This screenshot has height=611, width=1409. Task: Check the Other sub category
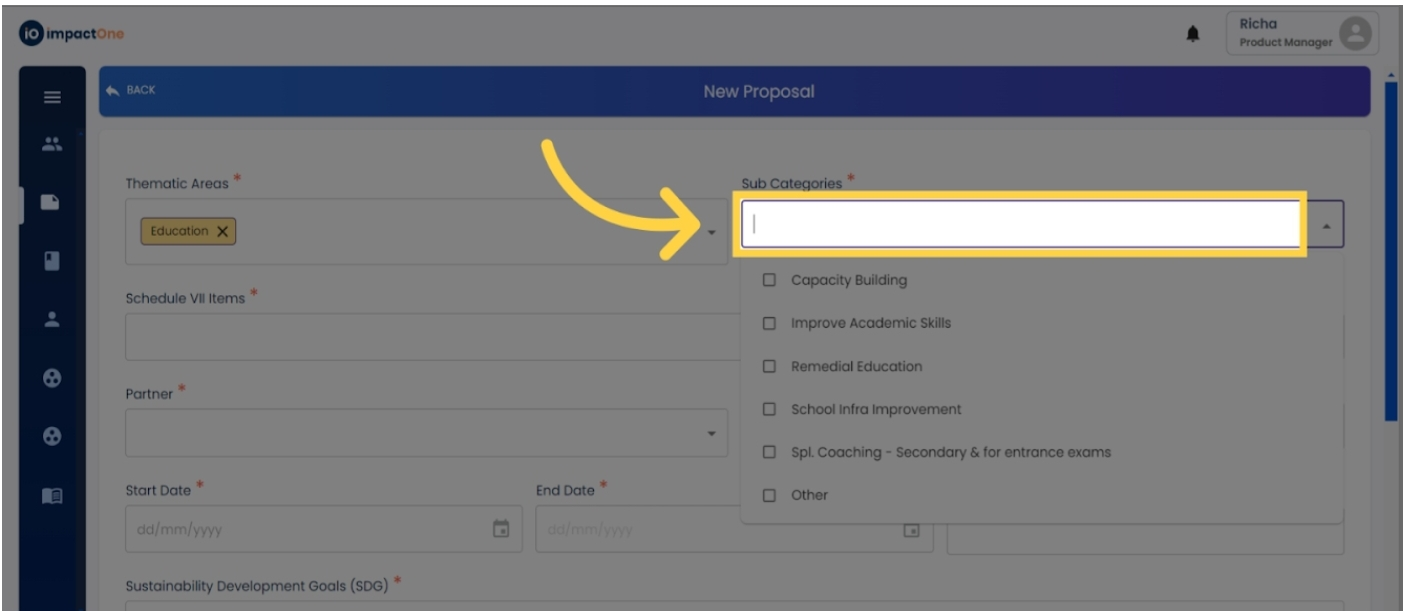(769, 495)
